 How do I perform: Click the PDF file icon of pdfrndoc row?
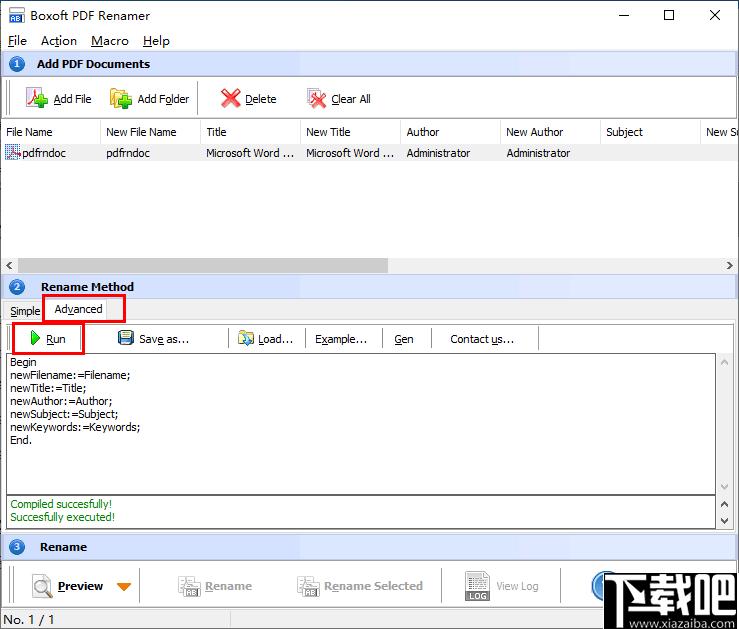(x=12, y=152)
